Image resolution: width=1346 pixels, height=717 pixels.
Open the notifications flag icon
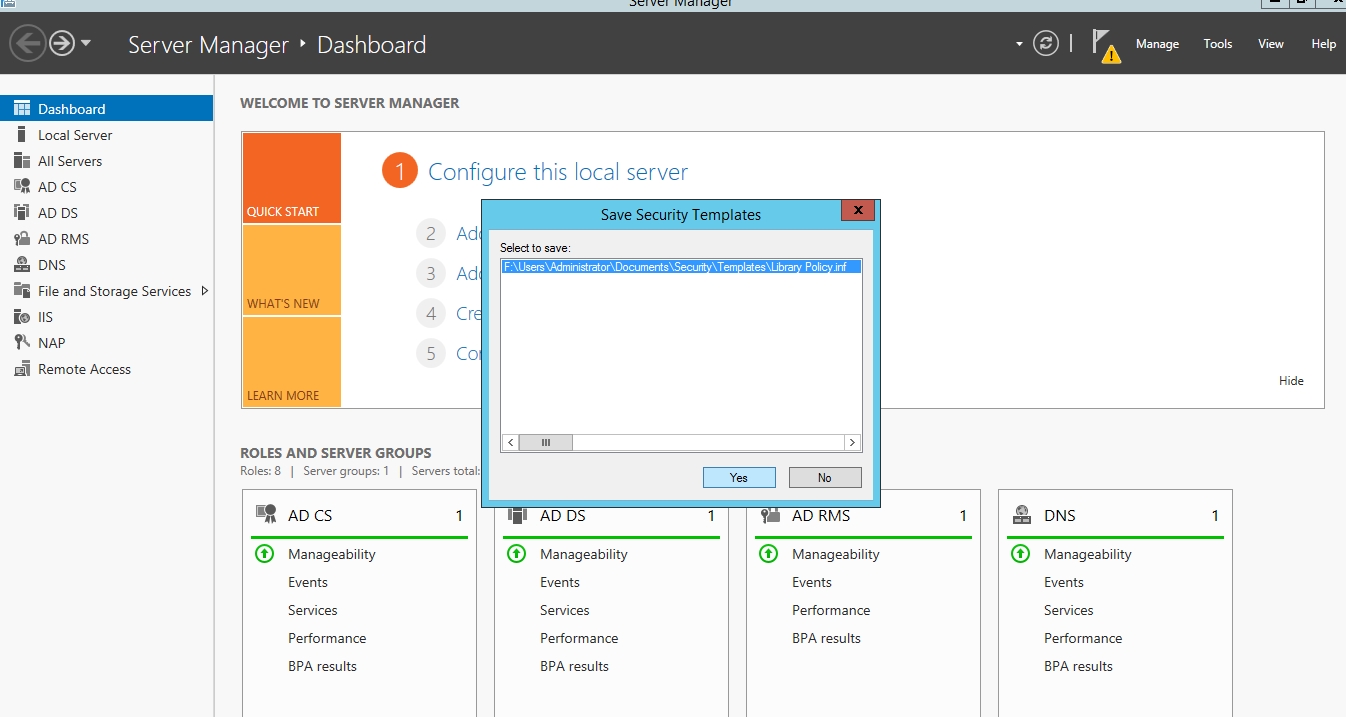pyautogui.click(x=1104, y=45)
